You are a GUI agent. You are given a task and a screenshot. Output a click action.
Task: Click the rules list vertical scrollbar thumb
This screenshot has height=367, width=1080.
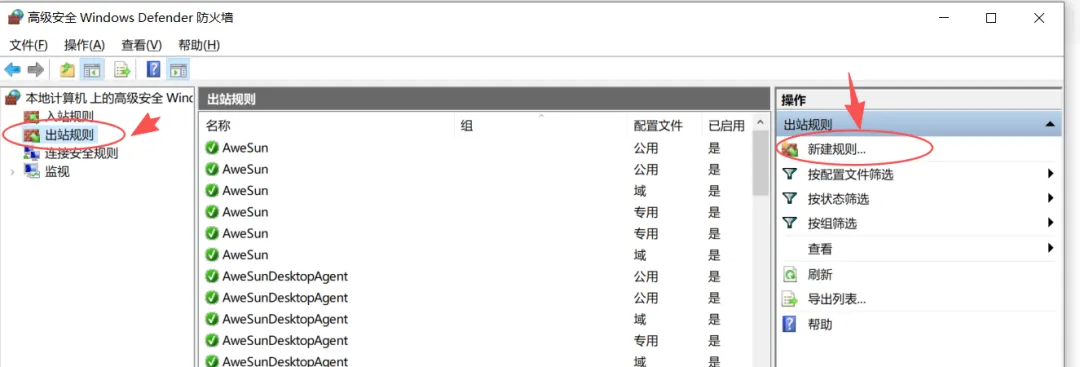[x=760, y=162]
